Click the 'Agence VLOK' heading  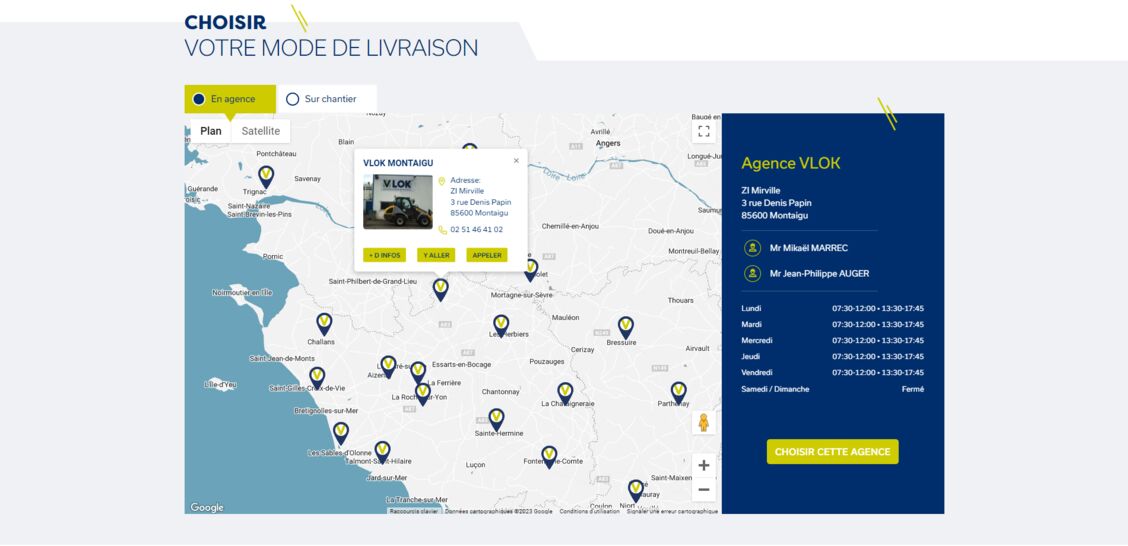point(791,163)
